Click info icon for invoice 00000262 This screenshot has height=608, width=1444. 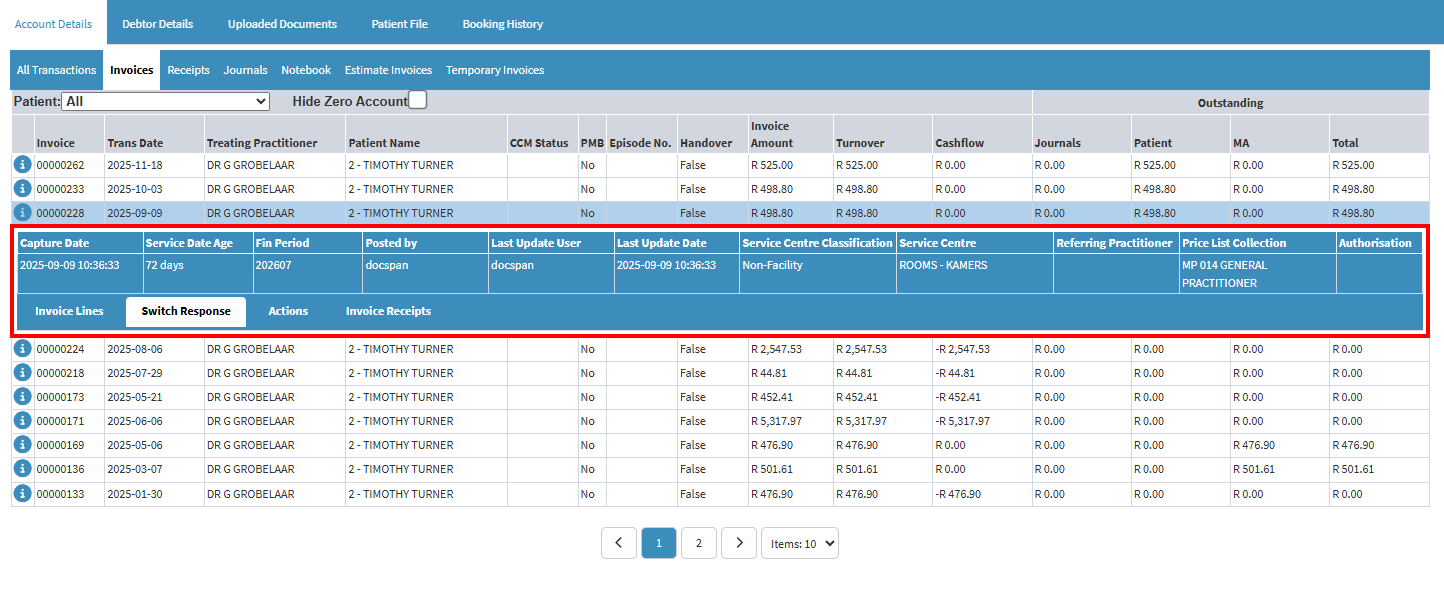click(22, 165)
